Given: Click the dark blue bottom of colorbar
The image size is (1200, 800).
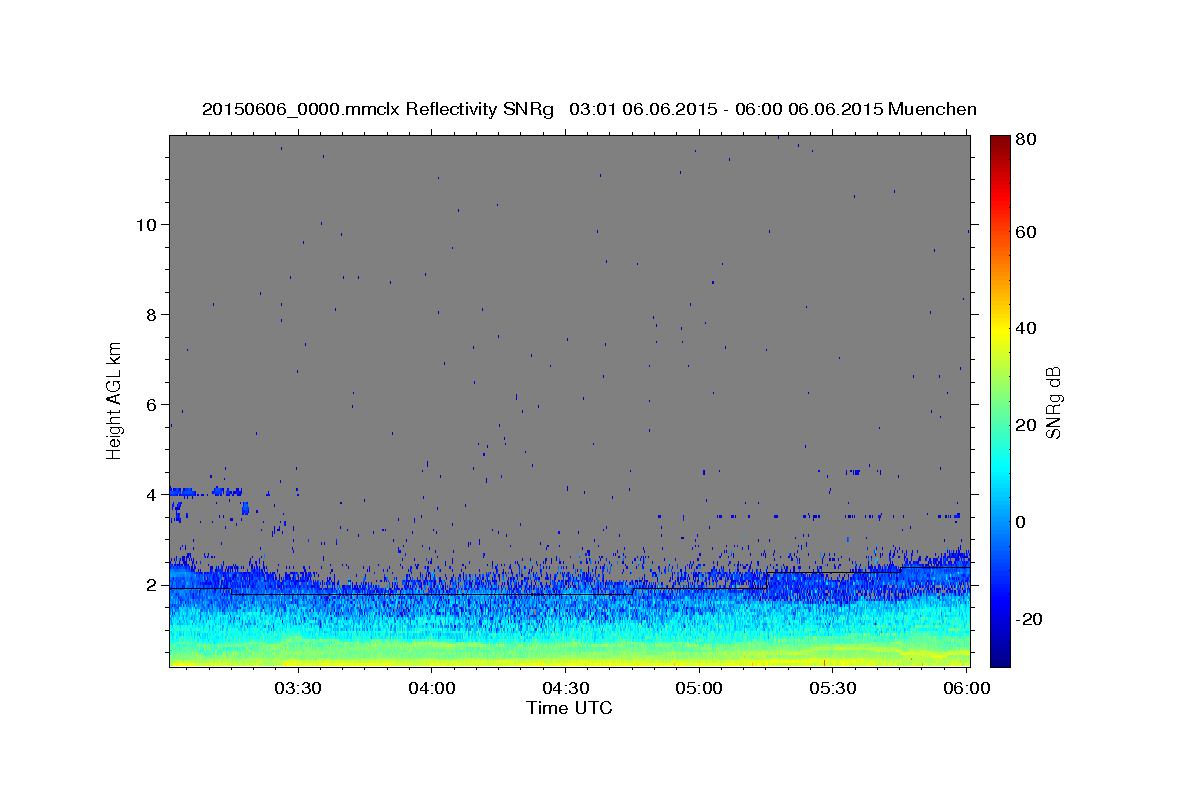Looking at the screenshot, I should click(x=1000, y=656).
